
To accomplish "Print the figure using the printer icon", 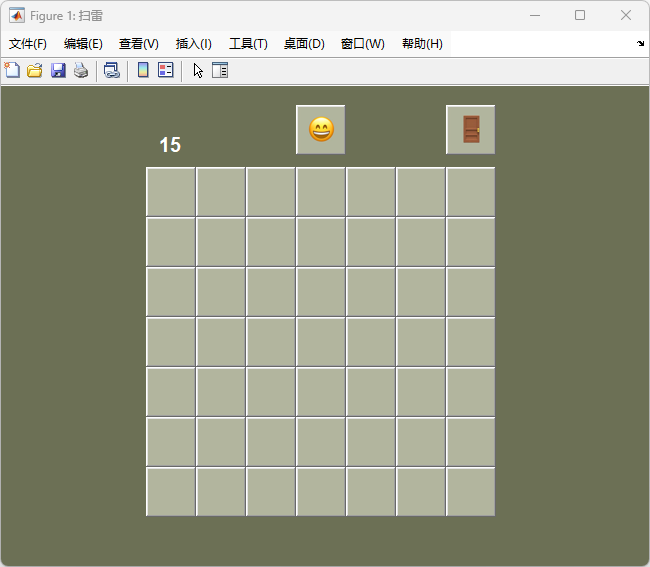I will click(81, 70).
